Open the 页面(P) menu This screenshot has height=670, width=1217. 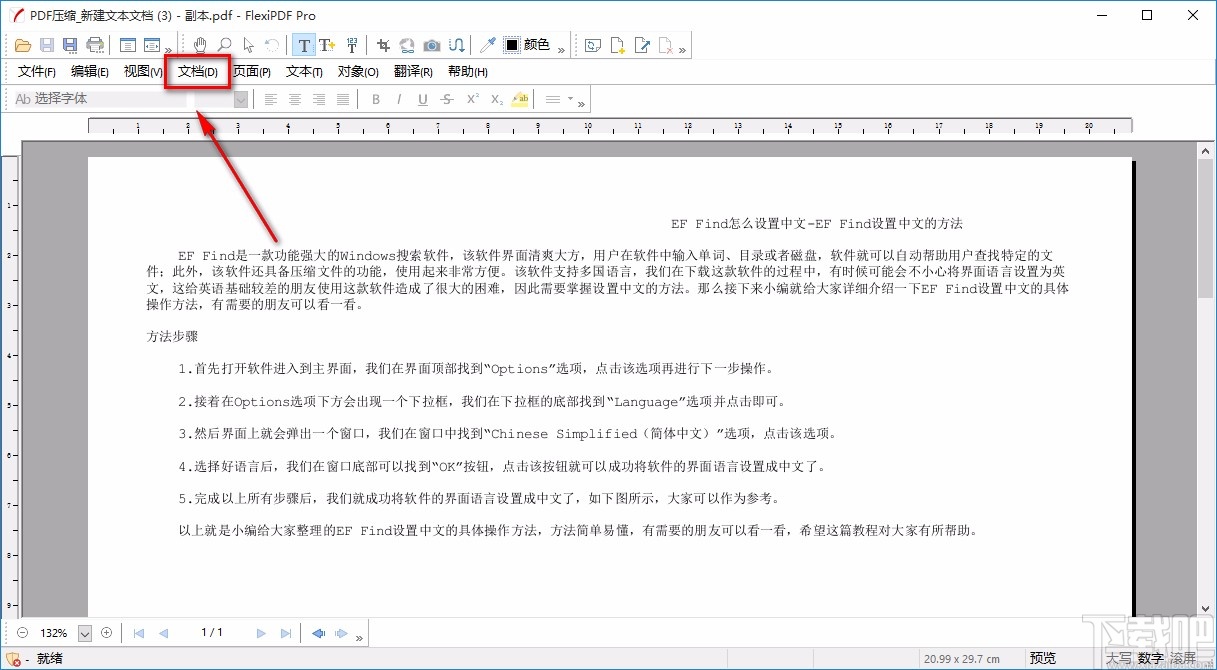coord(251,71)
